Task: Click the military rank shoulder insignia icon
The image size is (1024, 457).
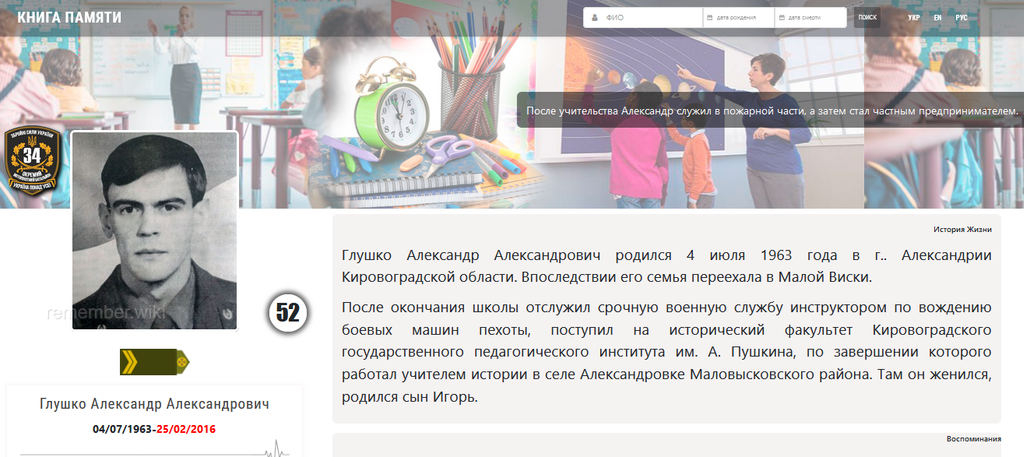Action: pos(154,361)
